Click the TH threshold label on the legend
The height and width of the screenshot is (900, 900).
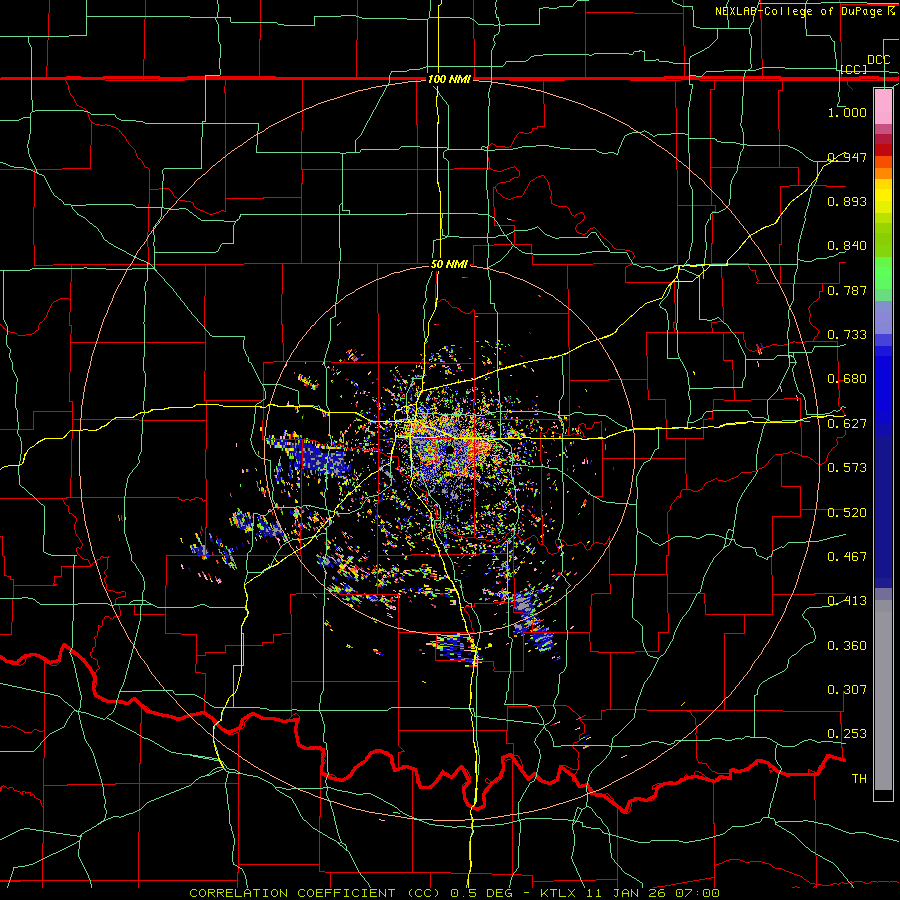point(859,779)
